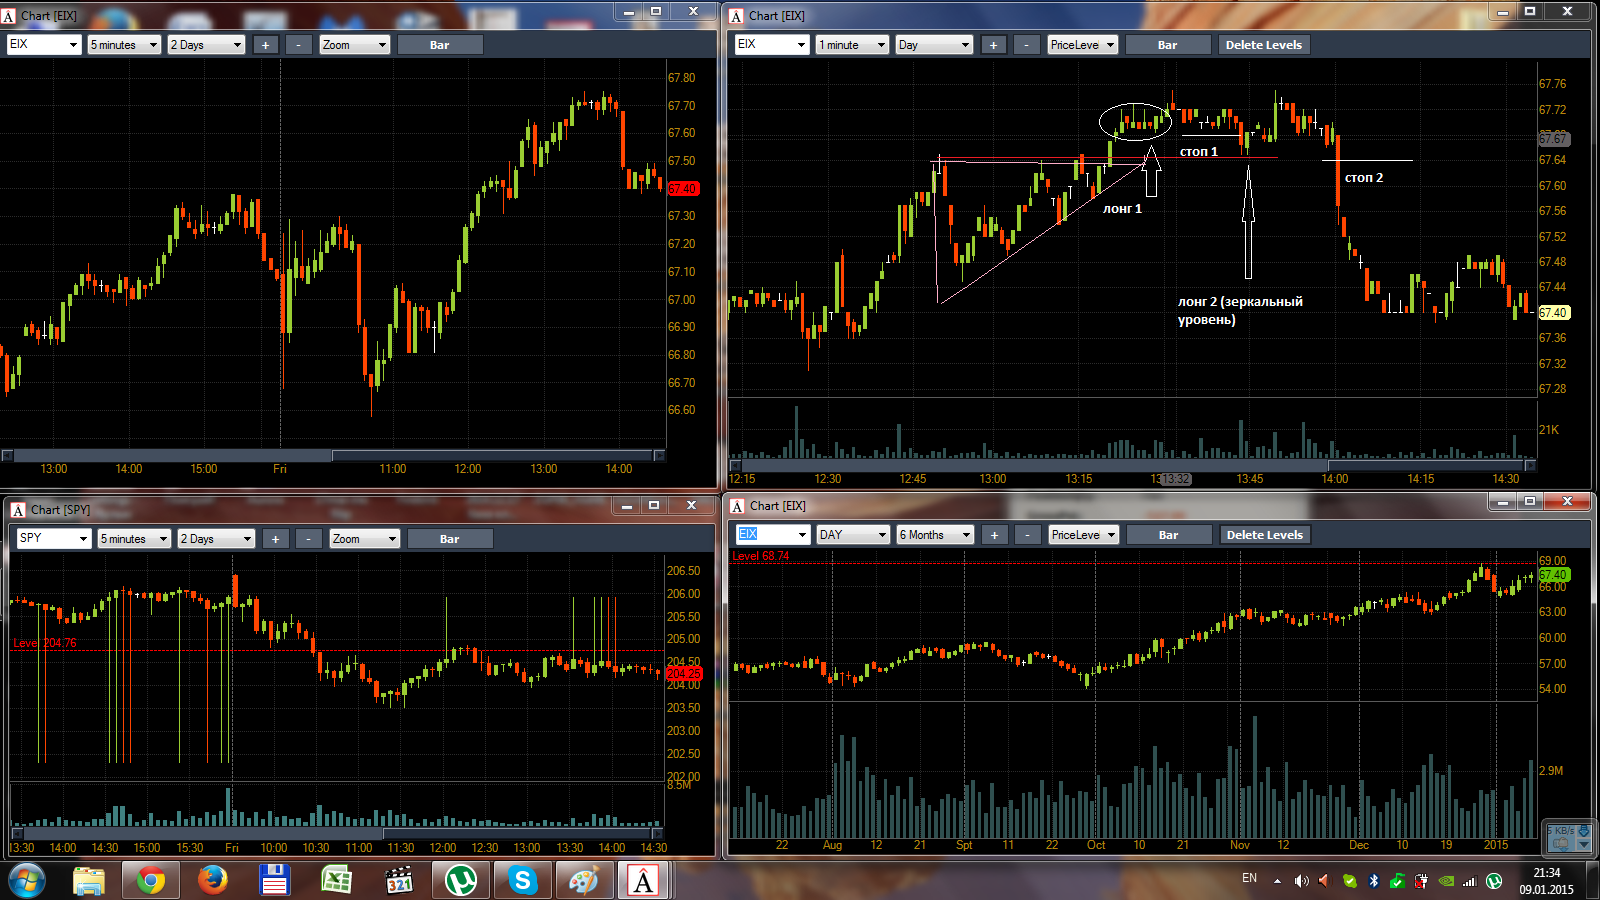Click green 67.40 price tag in daily chart

pos(1553,575)
